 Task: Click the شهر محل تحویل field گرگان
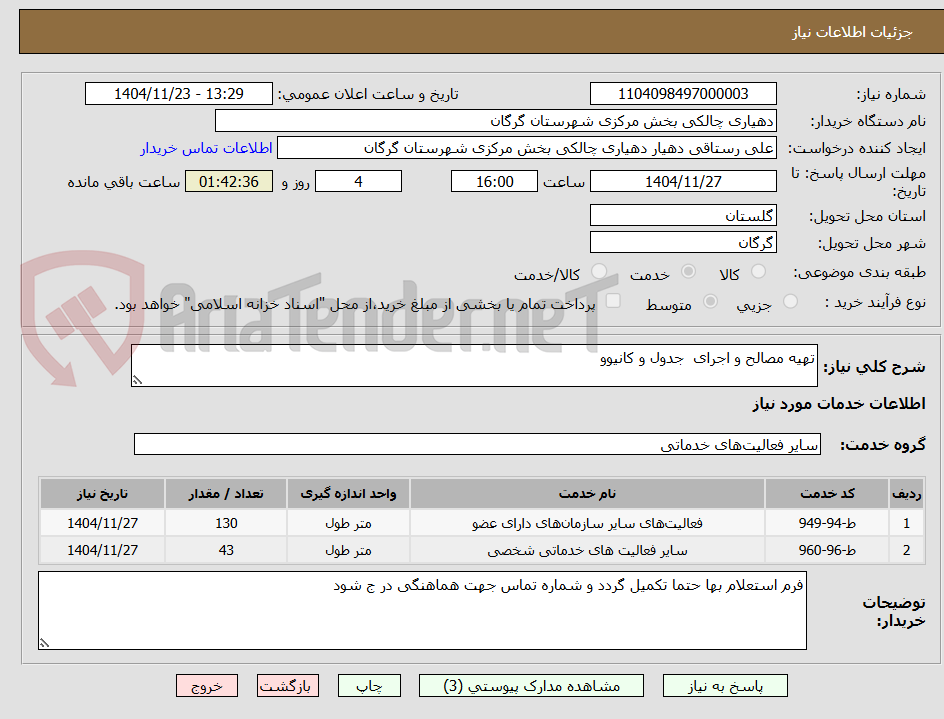click(x=683, y=243)
